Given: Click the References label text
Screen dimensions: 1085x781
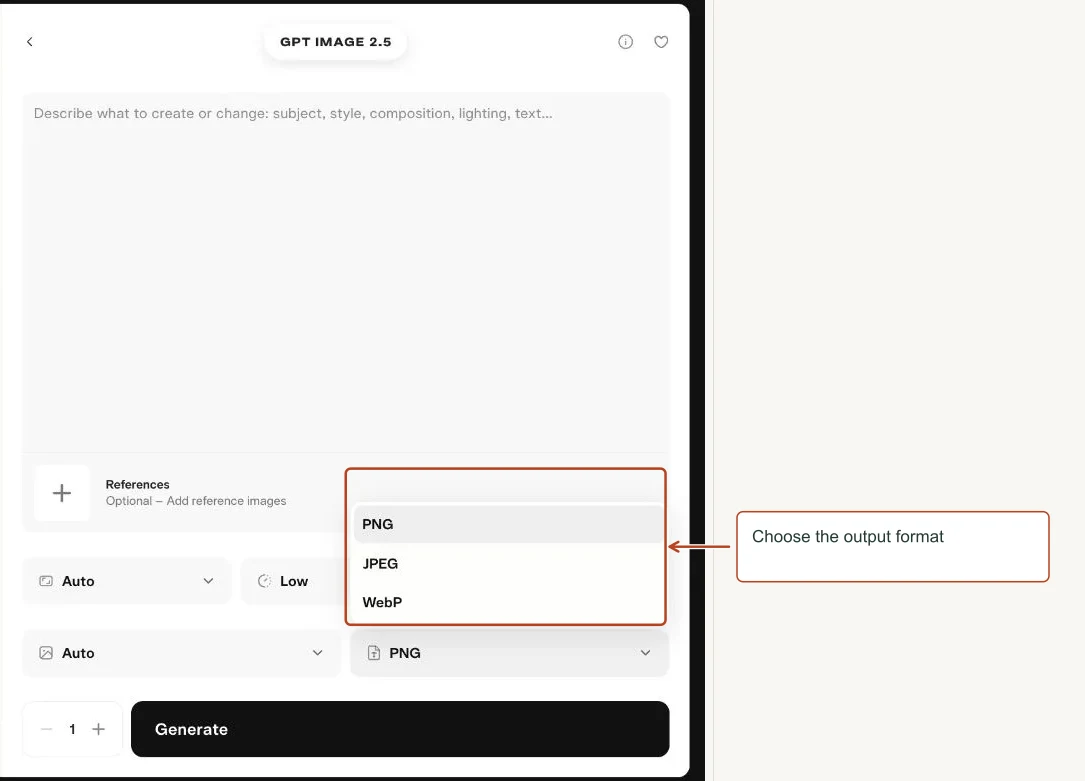Looking at the screenshot, I should click(x=137, y=484).
